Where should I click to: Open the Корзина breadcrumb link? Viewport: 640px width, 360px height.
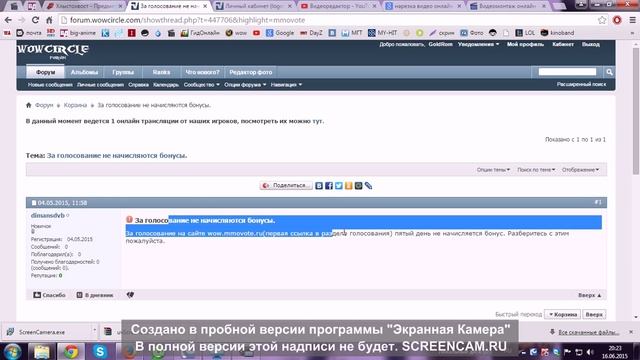tap(75, 105)
